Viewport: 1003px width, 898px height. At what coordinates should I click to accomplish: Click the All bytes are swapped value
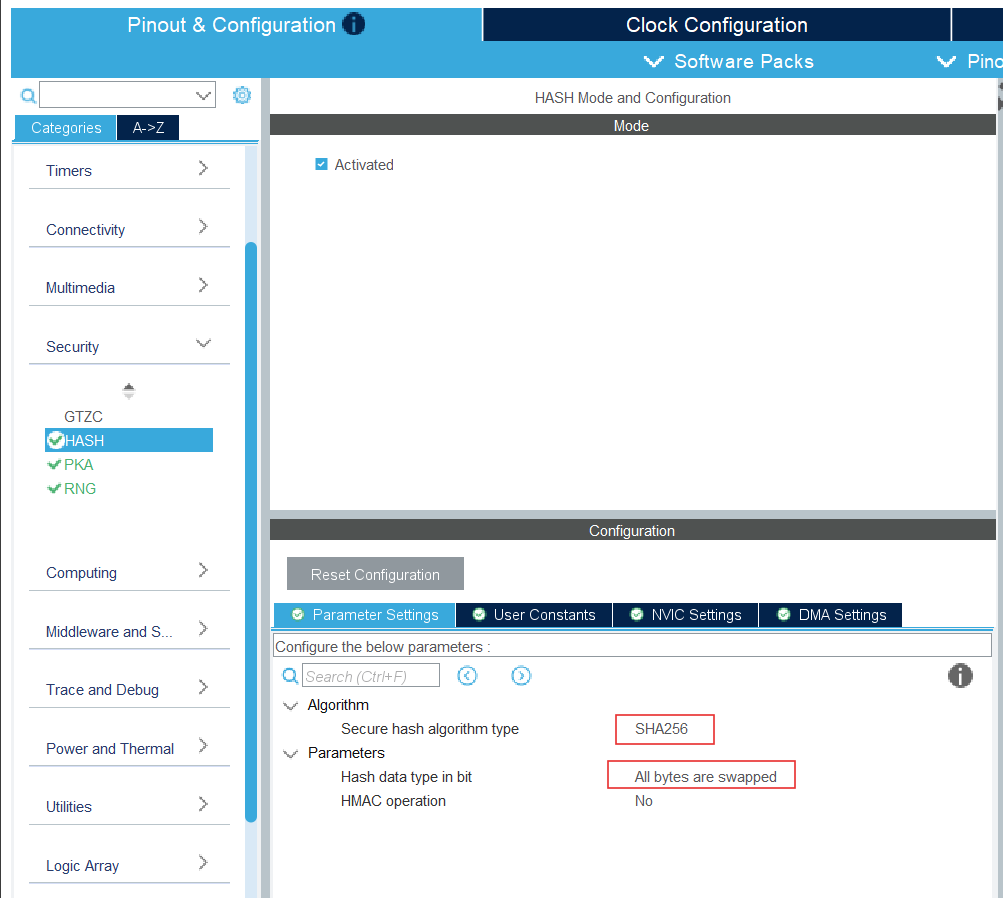[706, 776]
